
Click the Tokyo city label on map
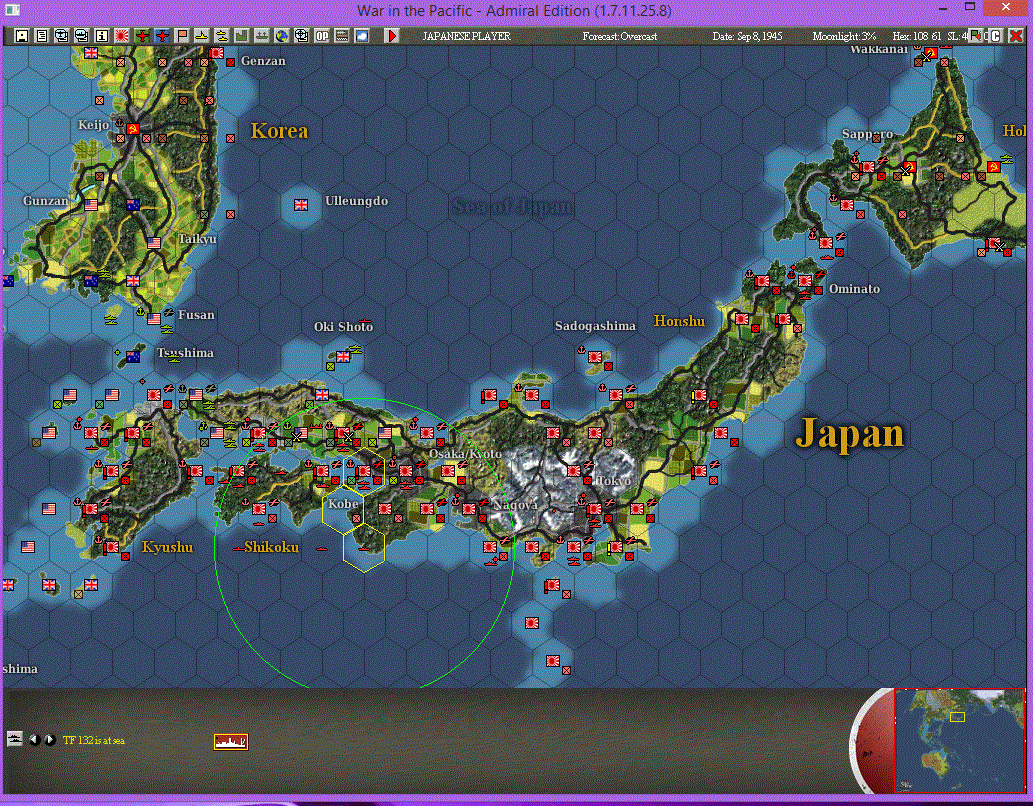613,481
